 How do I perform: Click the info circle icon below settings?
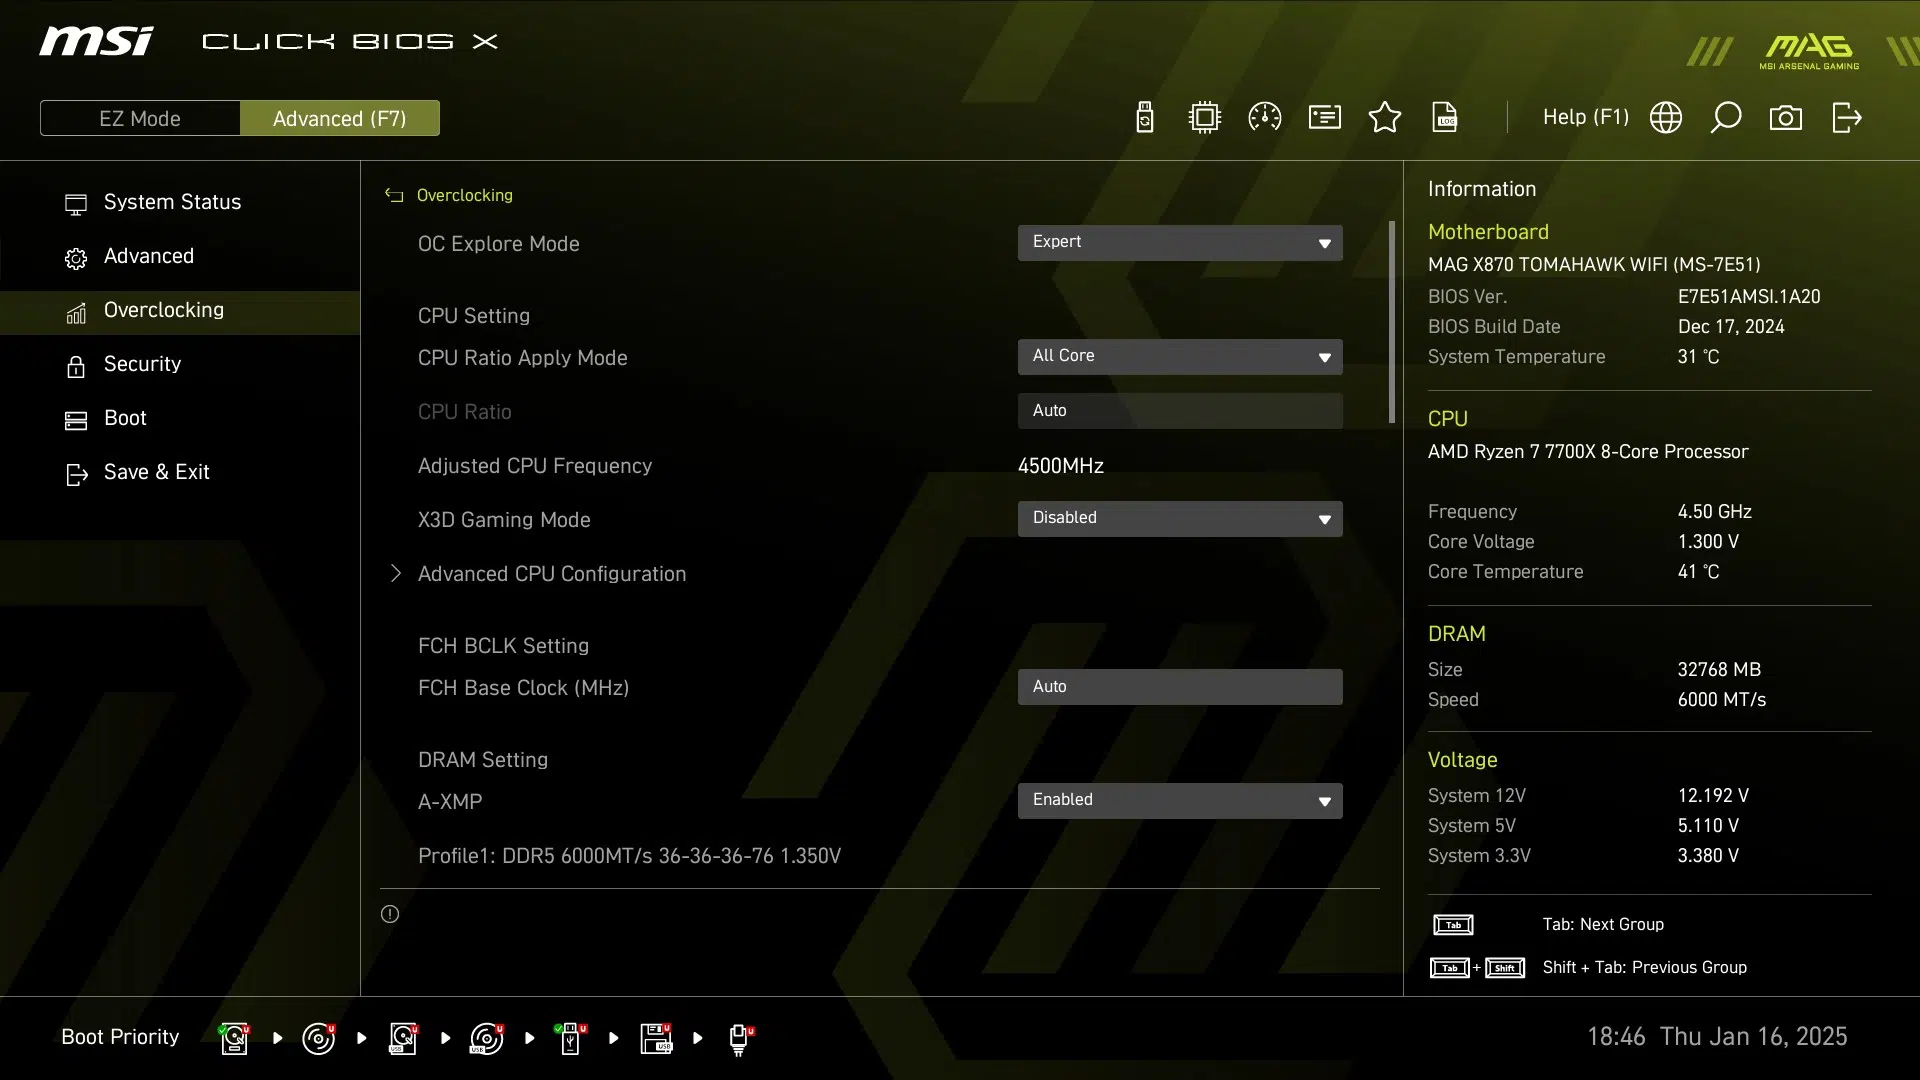tap(390, 914)
